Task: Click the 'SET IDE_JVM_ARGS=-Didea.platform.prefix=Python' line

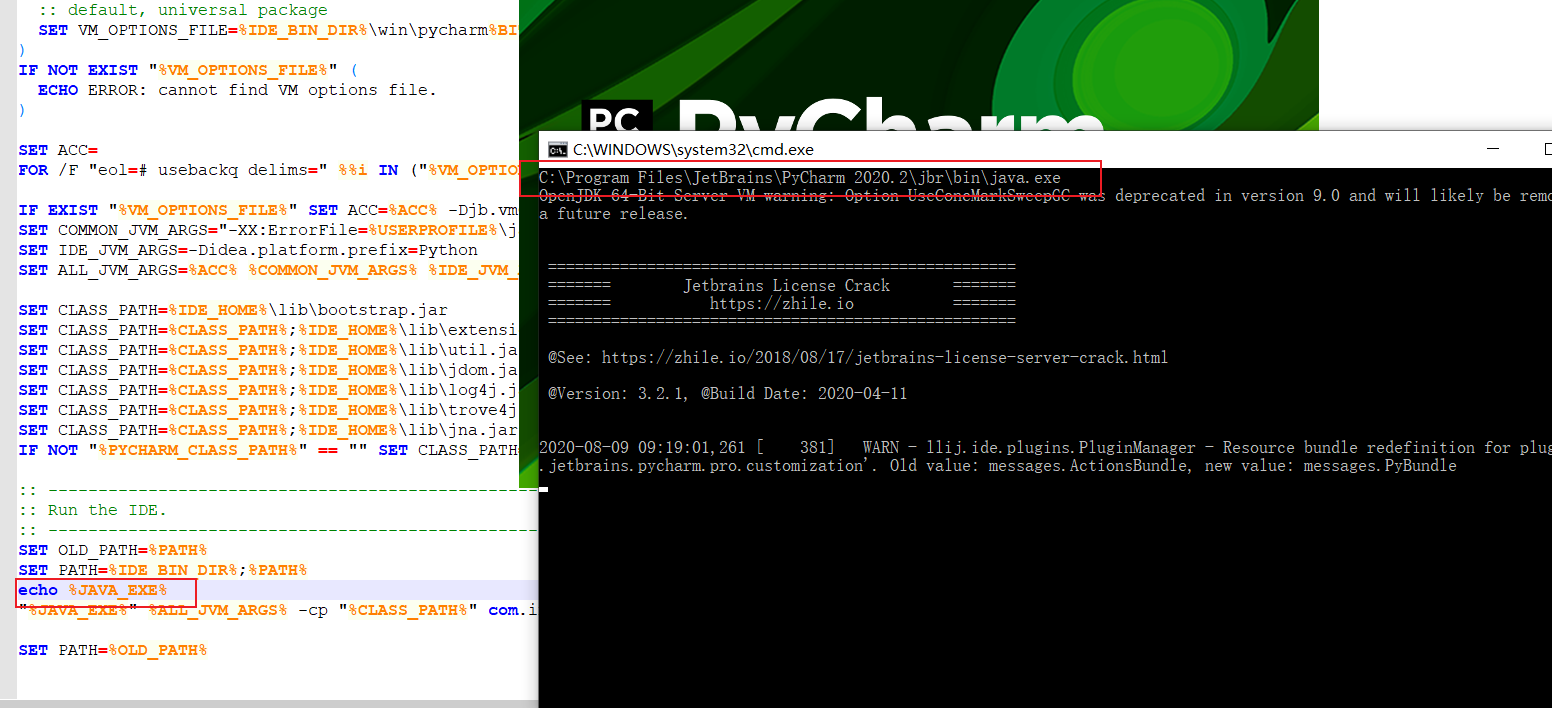Action: coord(248,250)
